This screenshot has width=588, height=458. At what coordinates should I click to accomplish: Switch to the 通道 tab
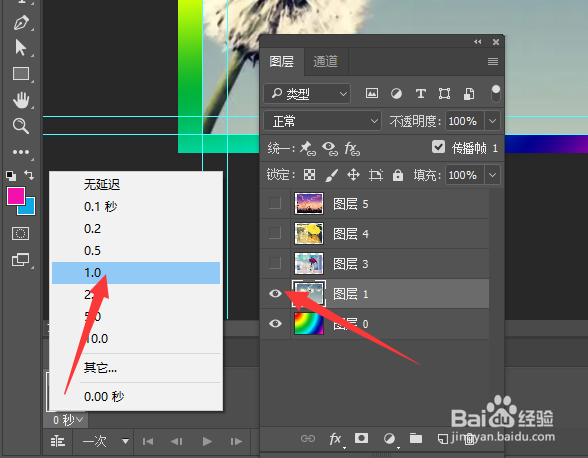[325, 62]
